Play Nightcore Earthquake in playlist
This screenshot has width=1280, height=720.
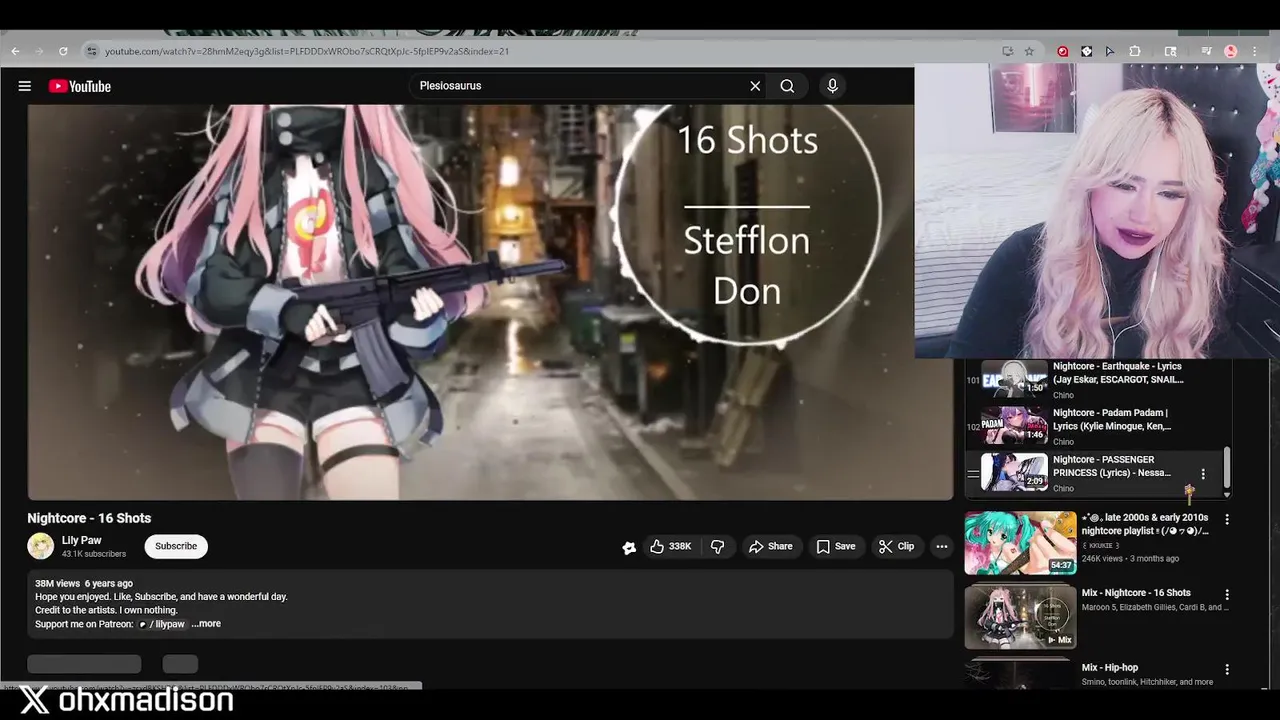(1117, 373)
